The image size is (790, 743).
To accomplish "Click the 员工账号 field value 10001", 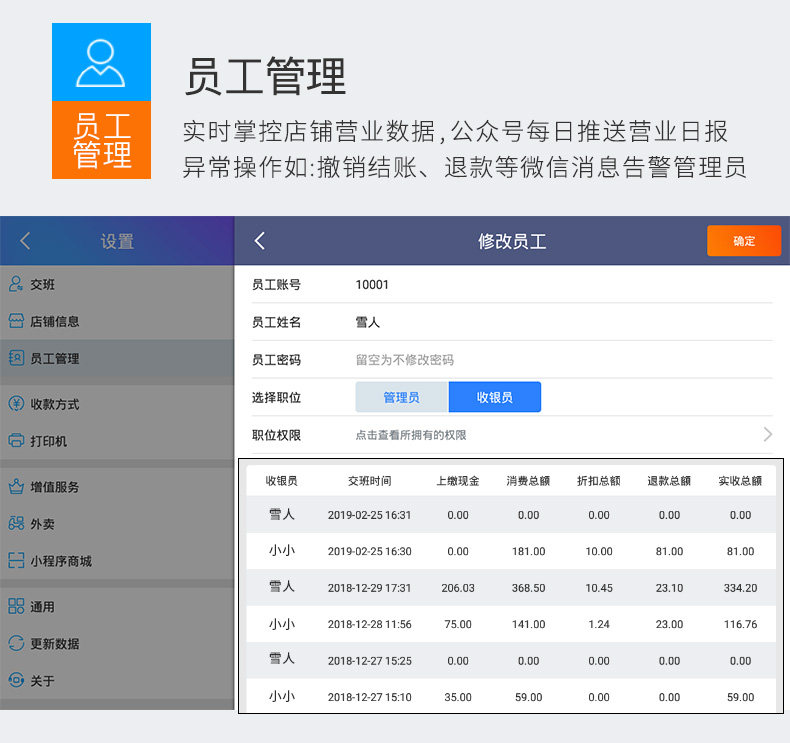I will 372,285.
